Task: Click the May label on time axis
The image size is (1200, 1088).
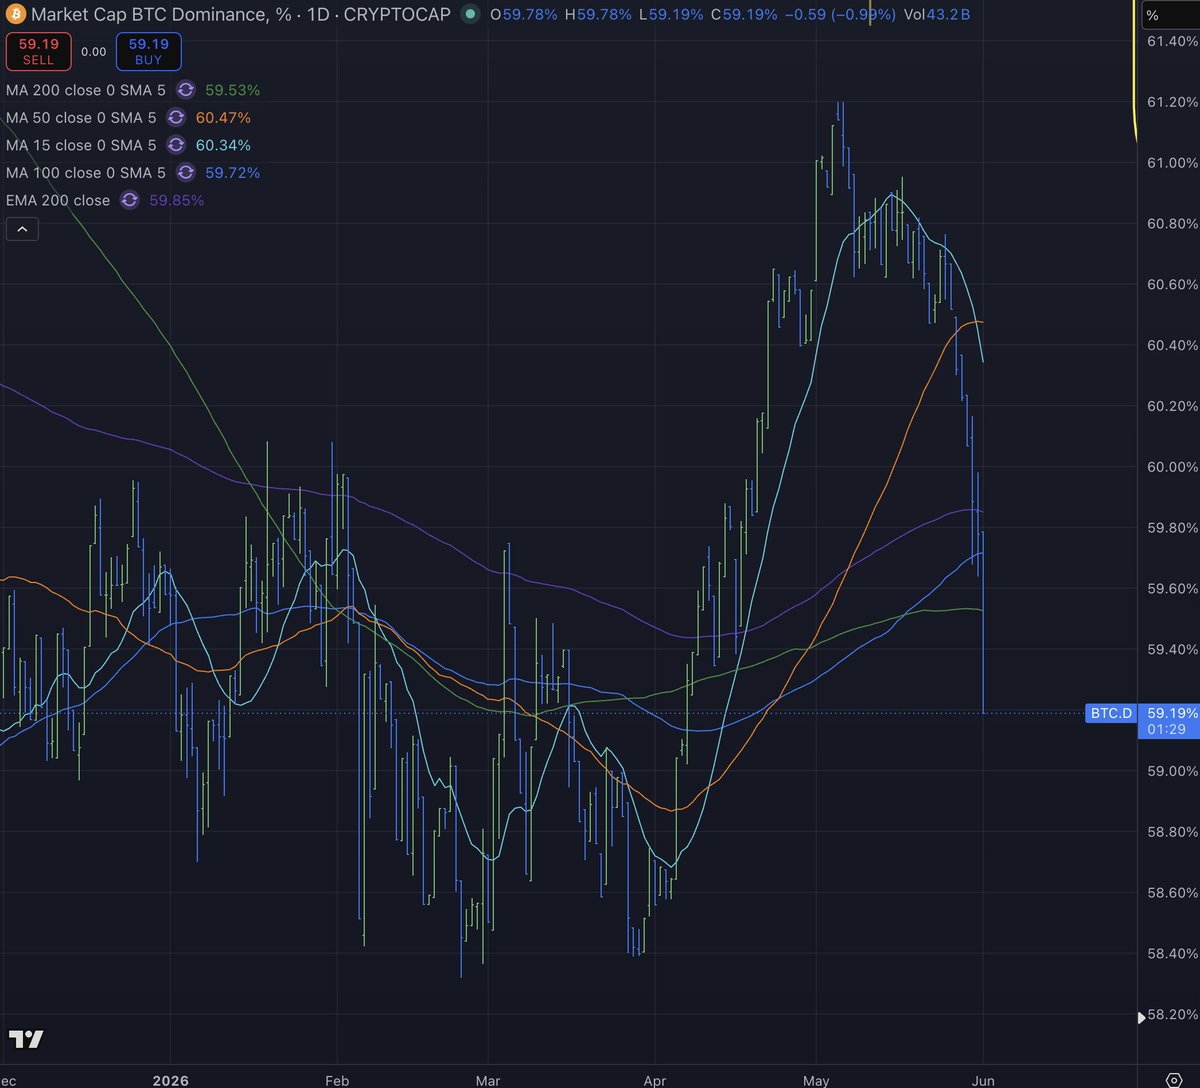Action: click(816, 1079)
